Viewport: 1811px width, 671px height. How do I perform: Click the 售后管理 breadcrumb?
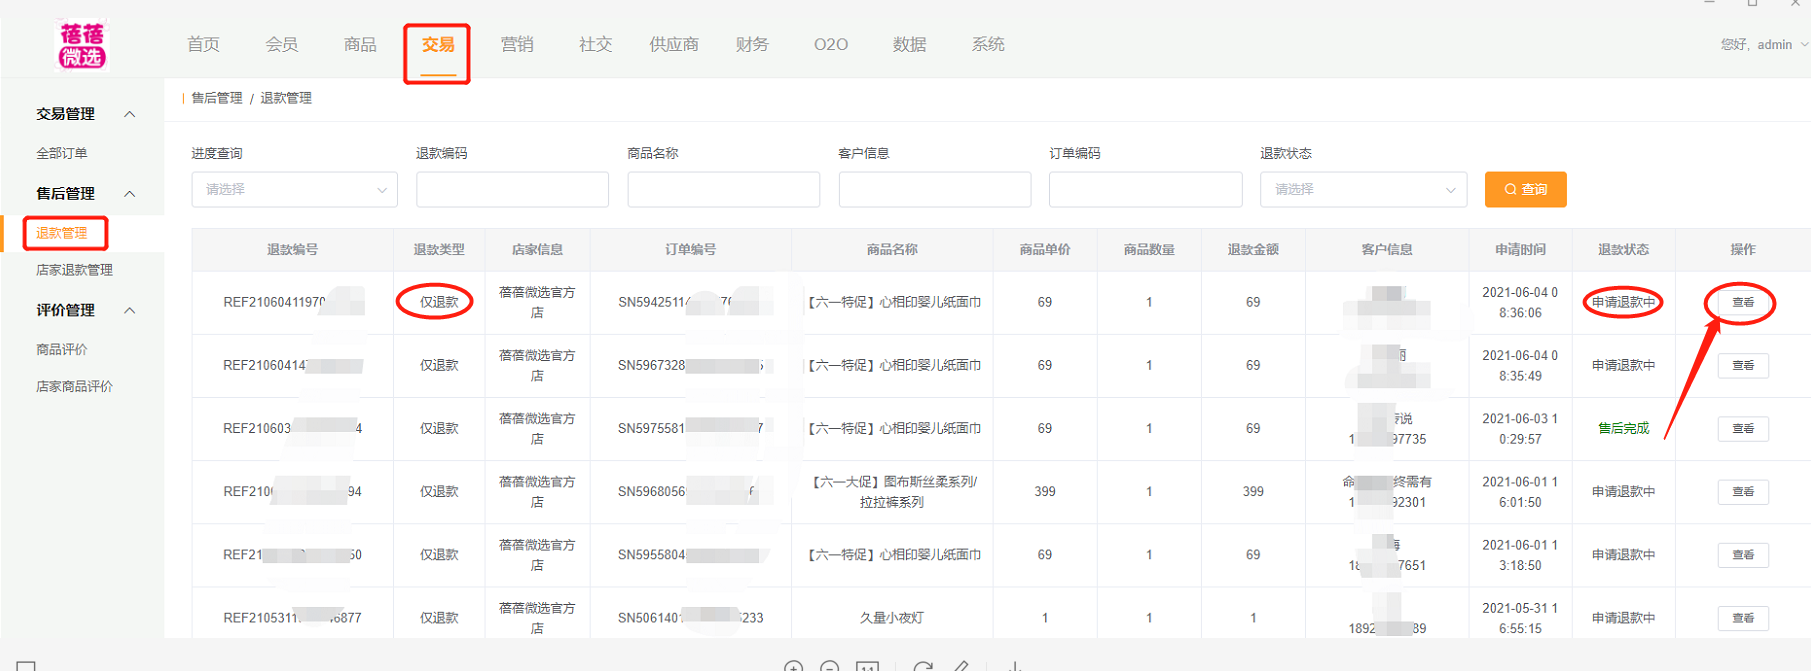217,98
